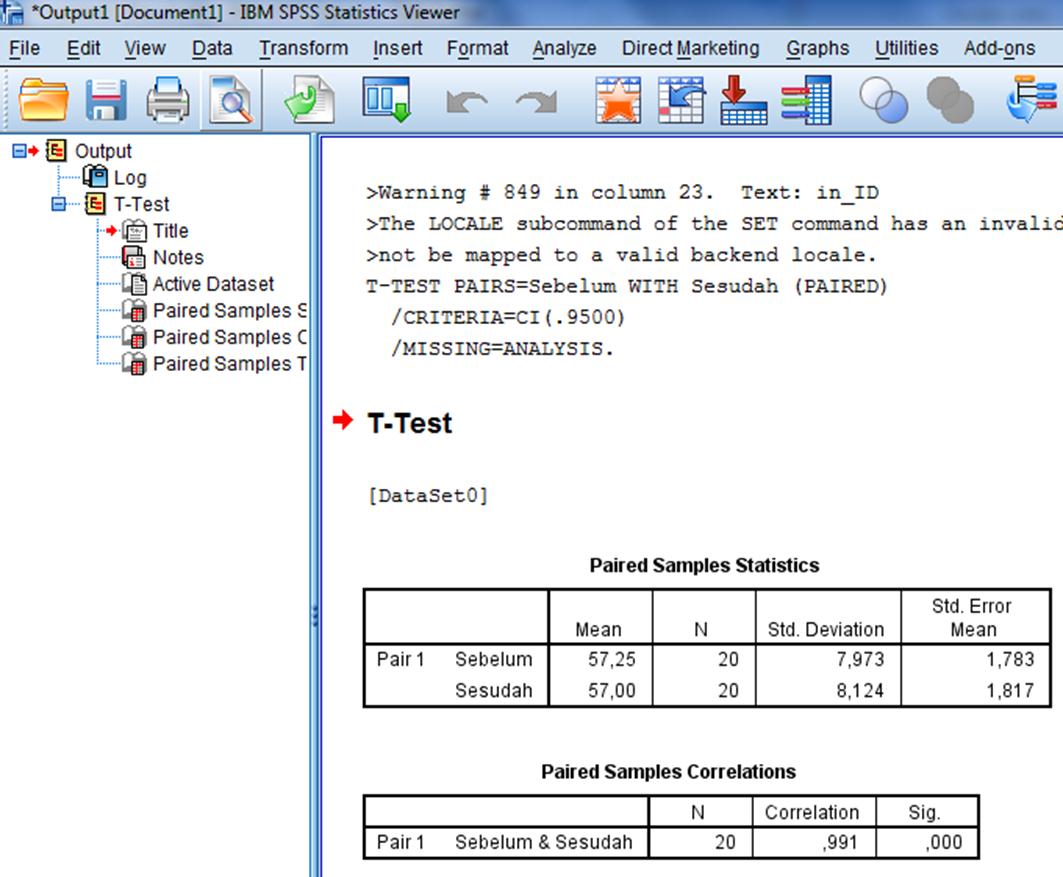
Task: Click the Paired Samples Correlations table title
Action: (x=668, y=771)
